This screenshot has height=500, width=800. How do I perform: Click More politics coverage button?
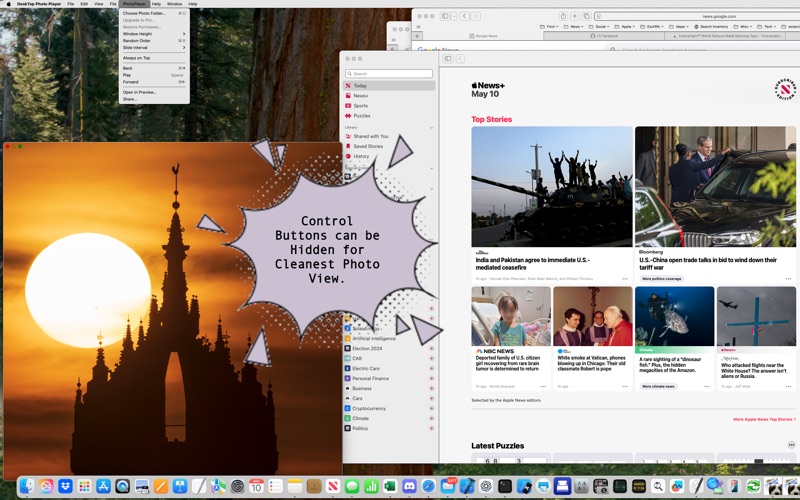click(662, 279)
